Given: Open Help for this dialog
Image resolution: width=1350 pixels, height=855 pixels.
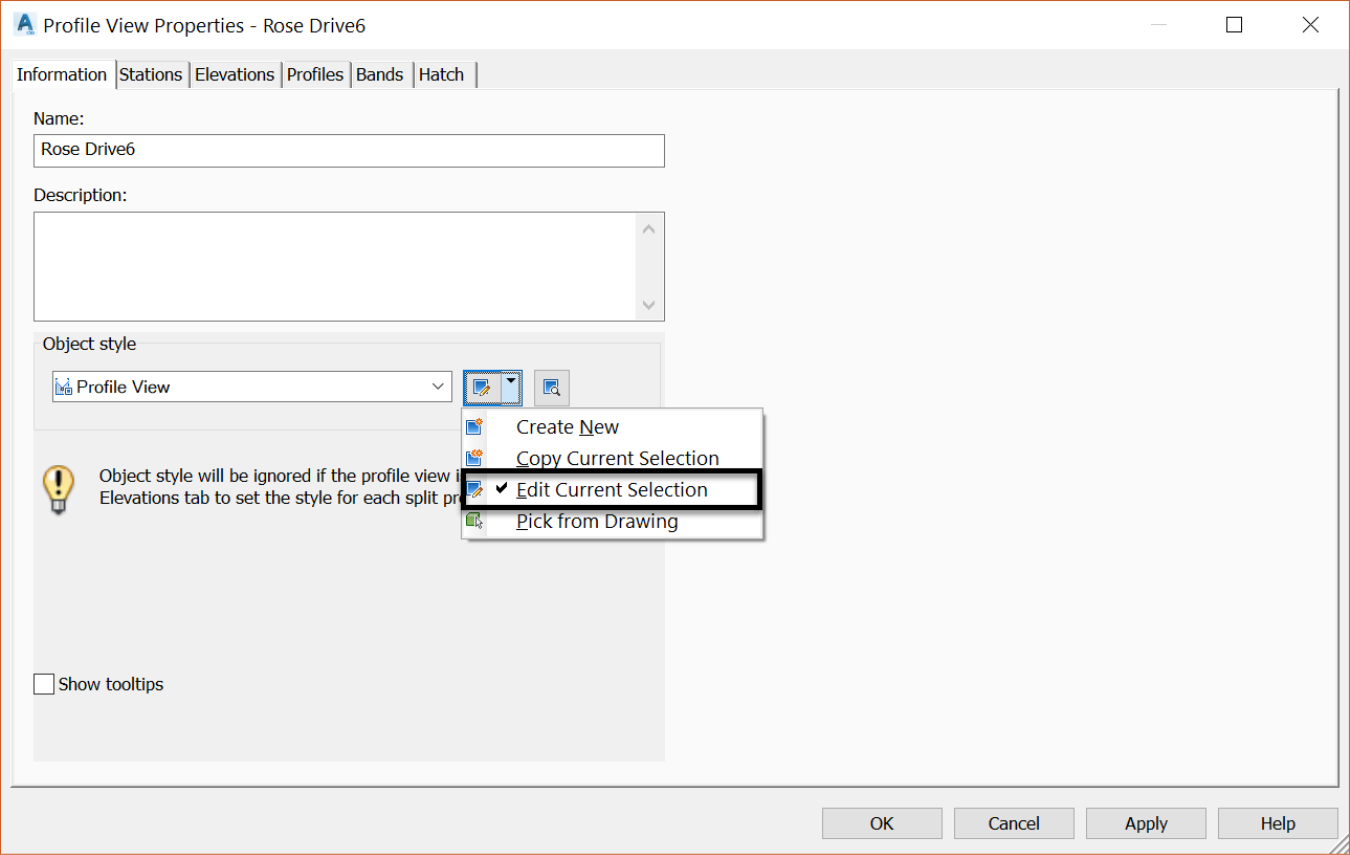Looking at the screenshot, I should click(1278, 824).
